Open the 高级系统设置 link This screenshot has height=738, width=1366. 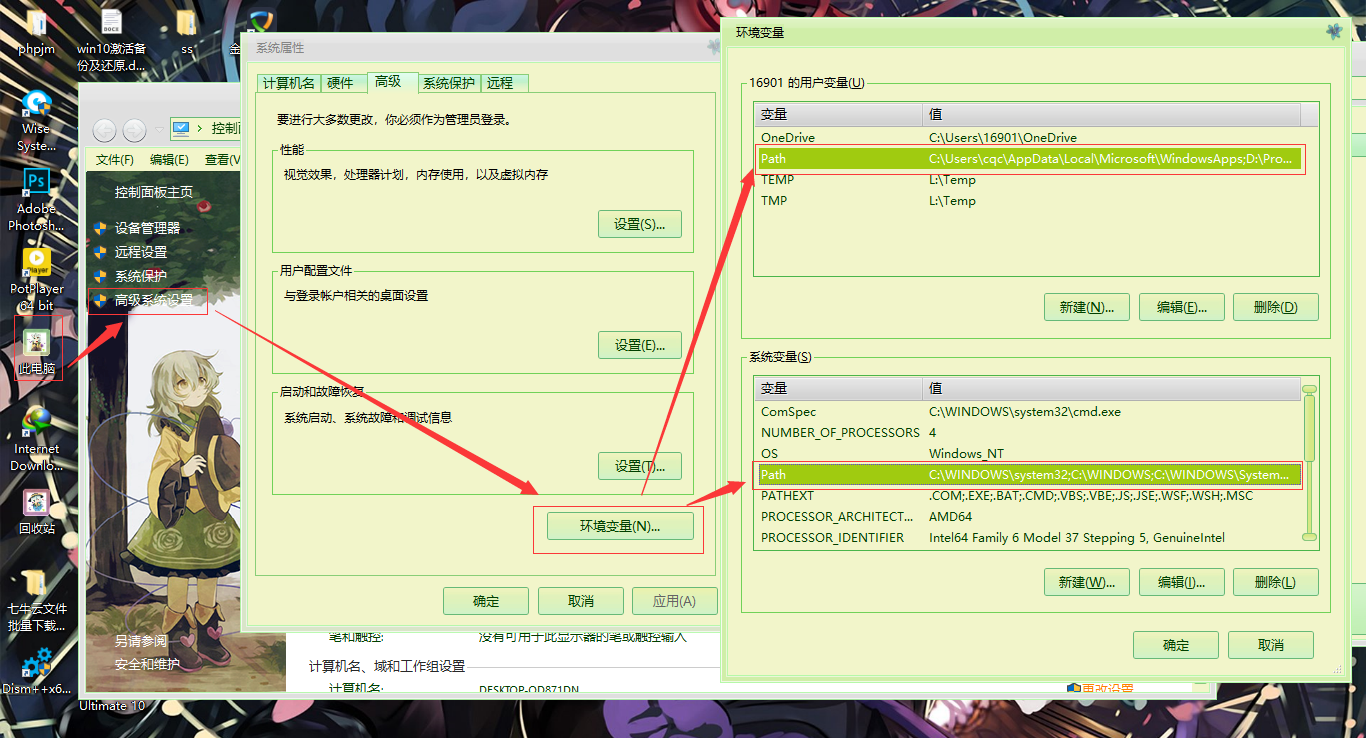click(154, 300)
